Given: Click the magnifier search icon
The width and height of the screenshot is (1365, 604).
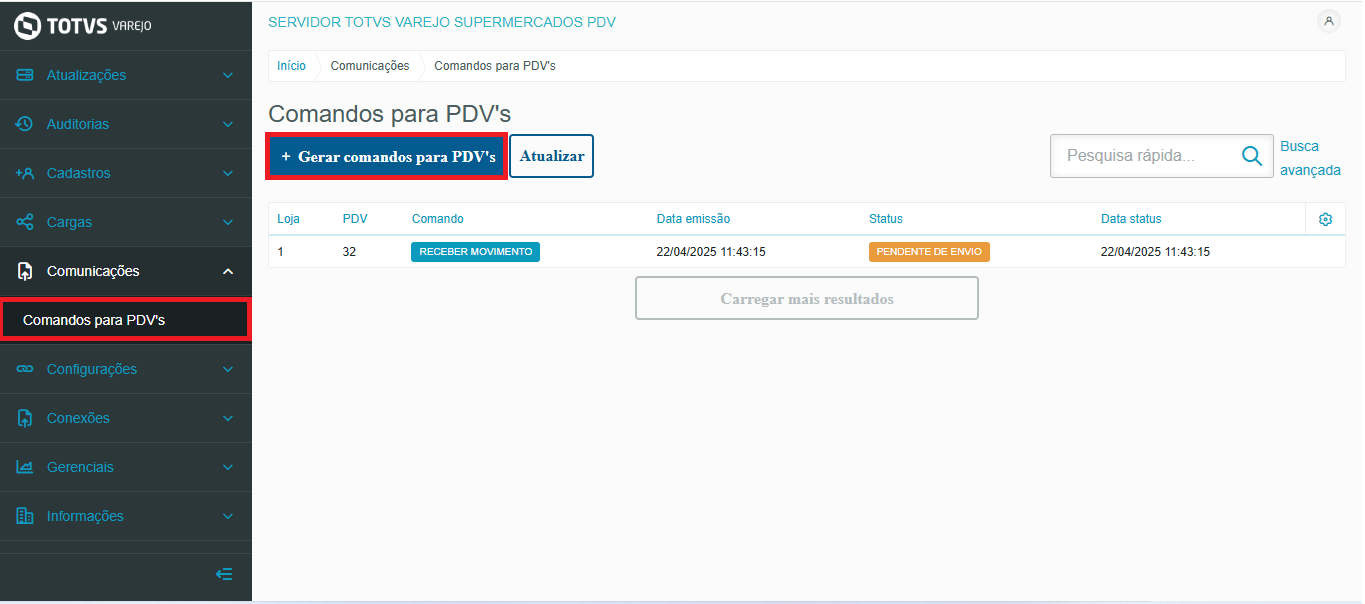Looking at the screenshot, I should (x=1251, y=156).
